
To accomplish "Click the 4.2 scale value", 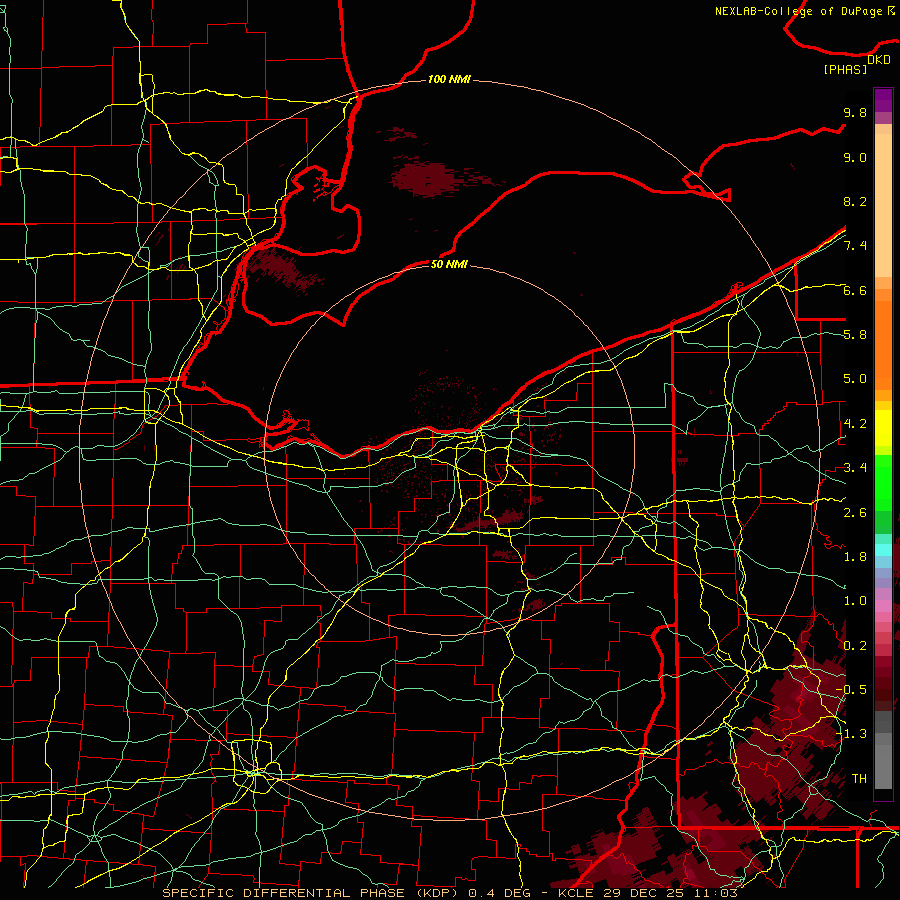I will [x=855, y=424].
